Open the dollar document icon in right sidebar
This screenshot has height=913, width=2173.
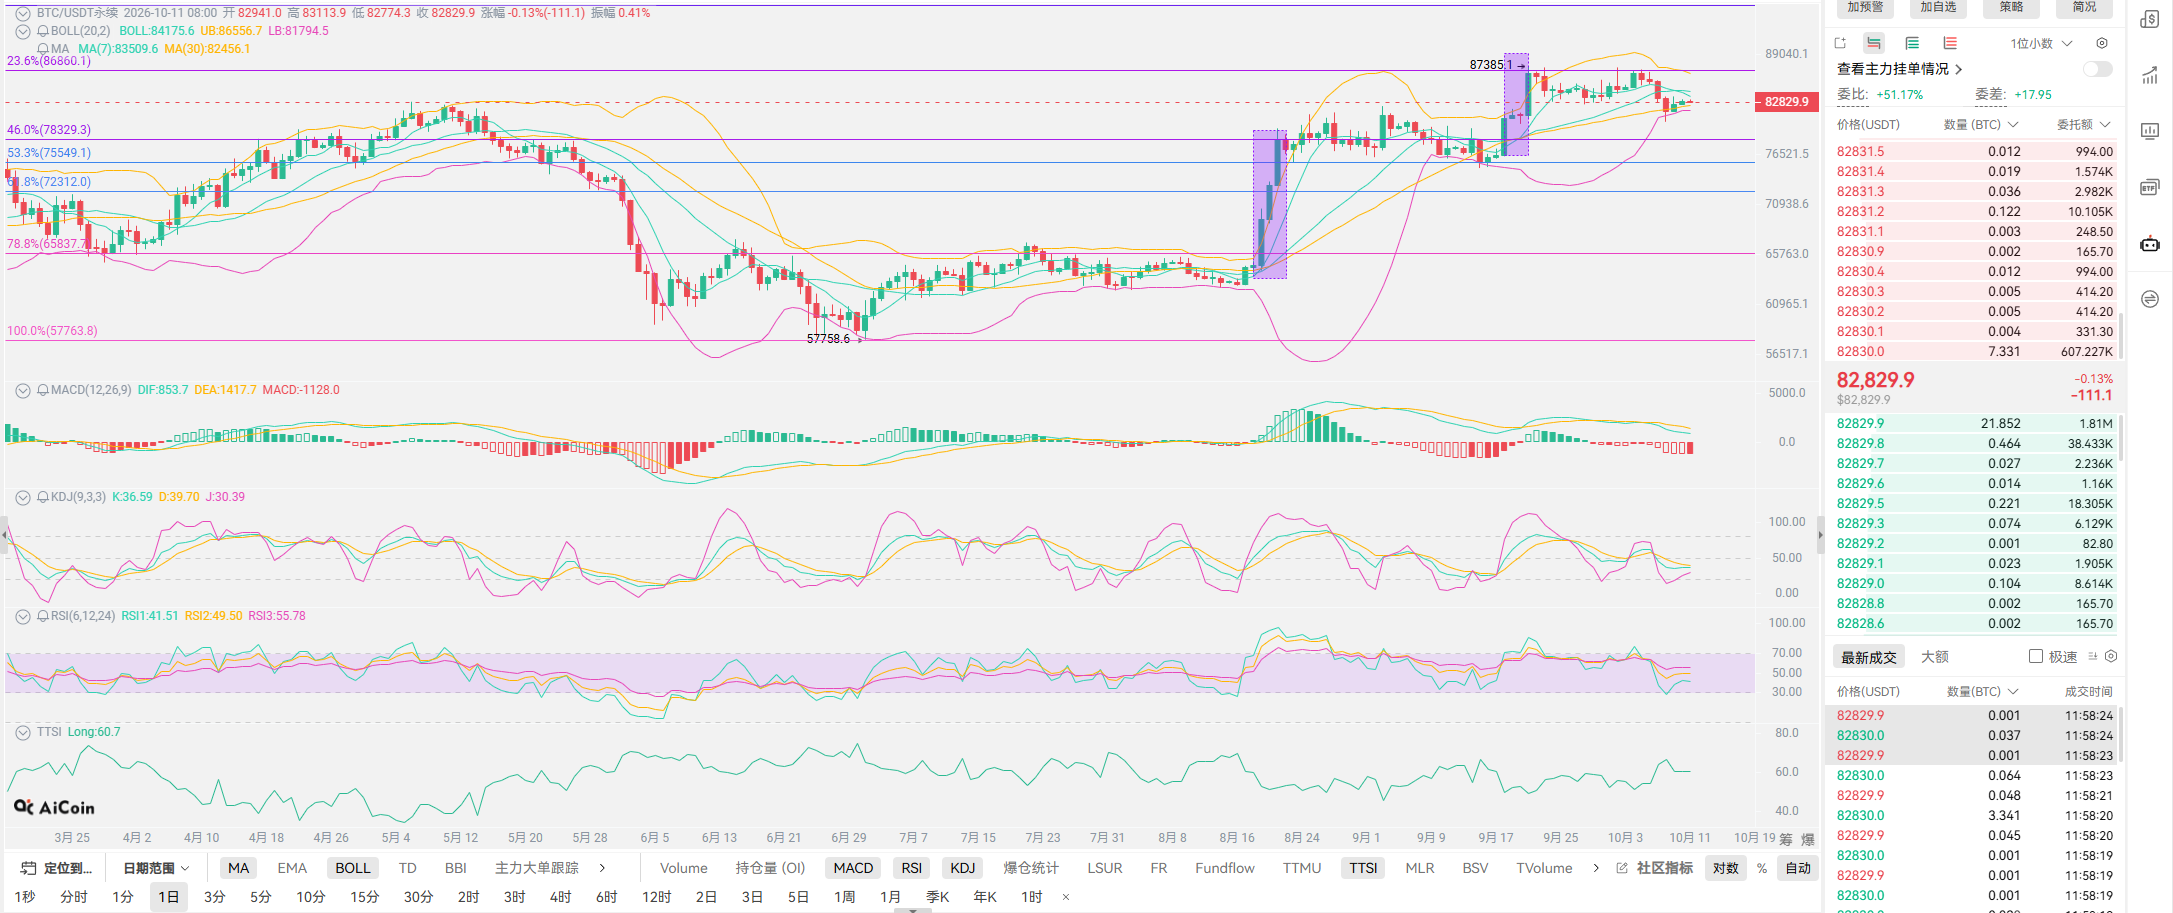(x=2150, y=19)
